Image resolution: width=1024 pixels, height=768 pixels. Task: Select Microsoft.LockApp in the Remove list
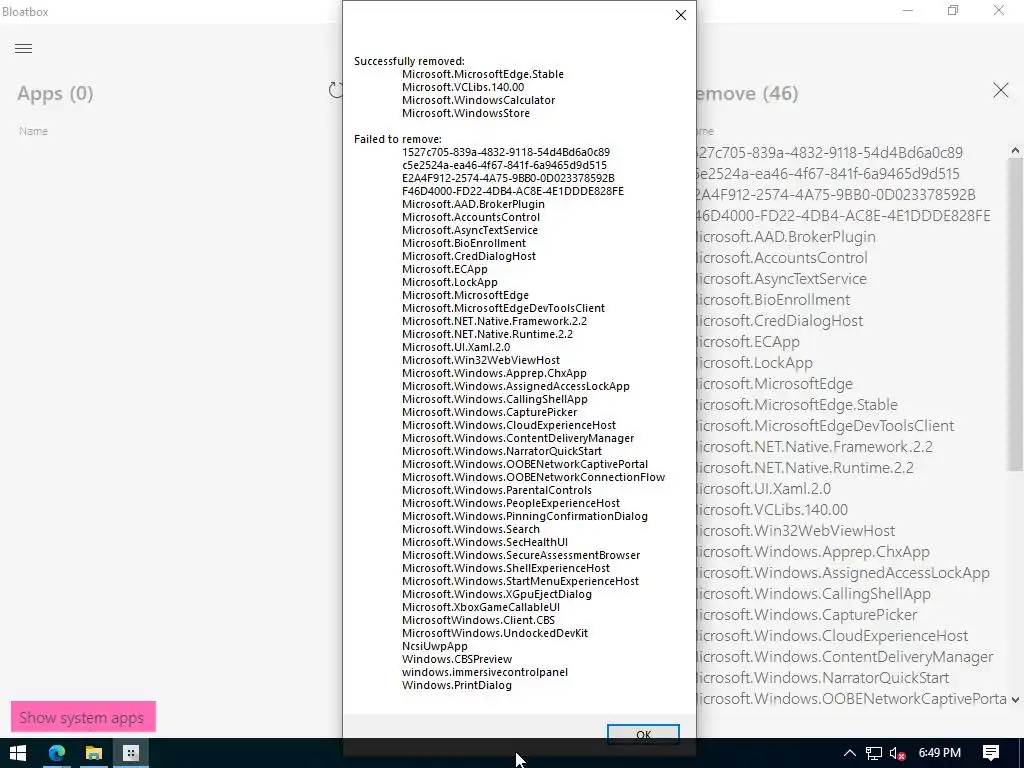(755, 362)
